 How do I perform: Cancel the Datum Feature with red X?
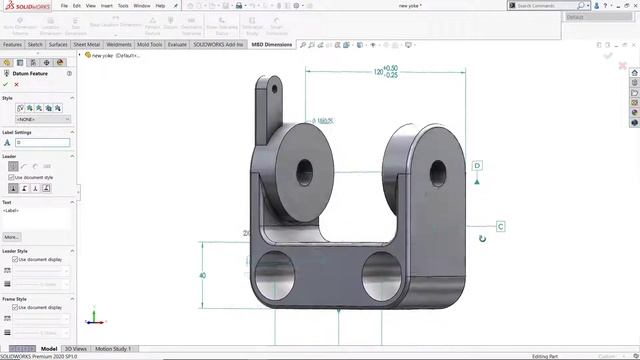16,84
